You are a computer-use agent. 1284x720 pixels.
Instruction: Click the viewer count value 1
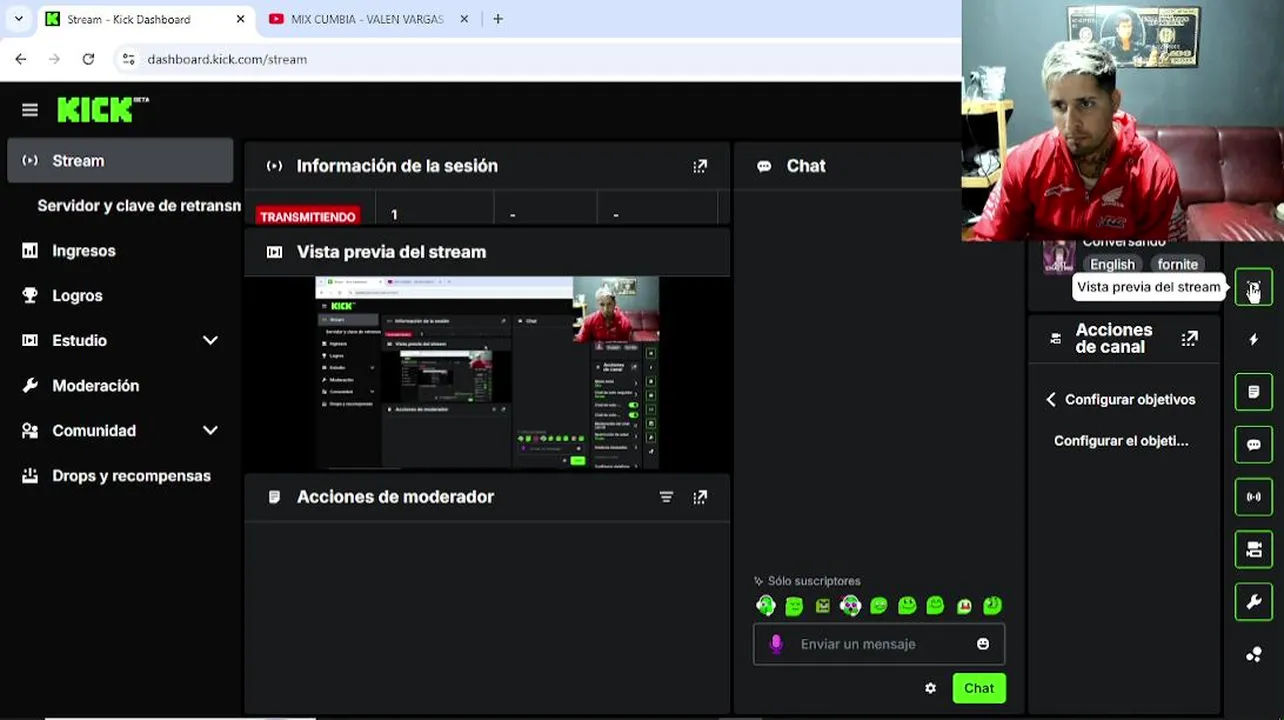point(394,215)
